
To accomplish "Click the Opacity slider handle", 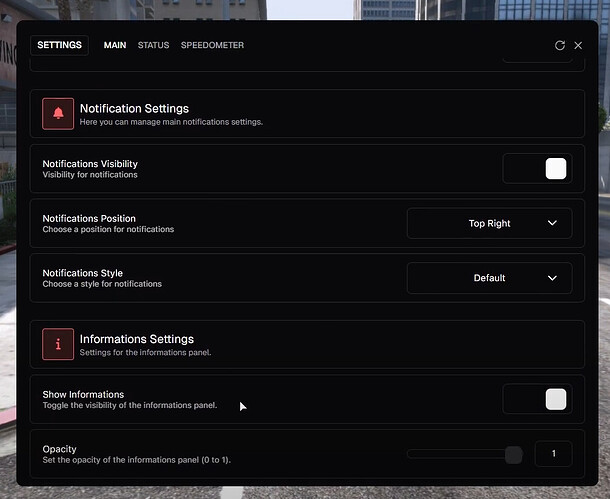I will click(x=514, y=454).
